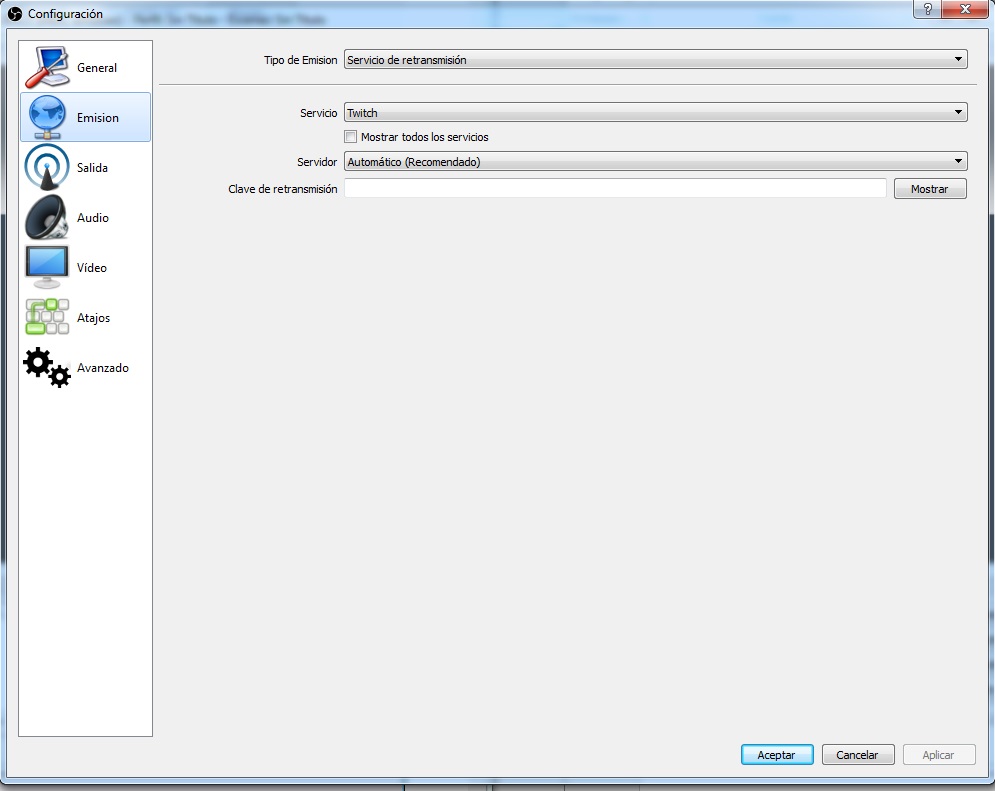Click the Aceptar button
Screen dimensions: 995x791
pyautogui.click(x=777, y=755)
